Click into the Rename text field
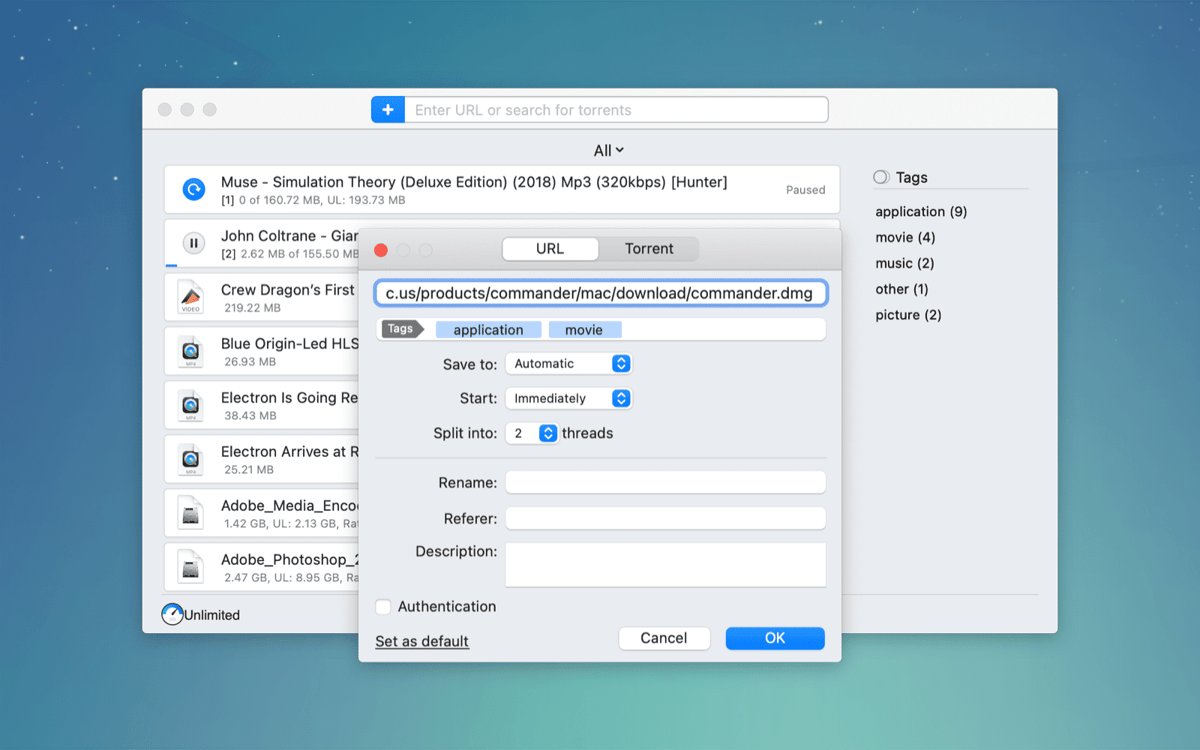This screenshot has height=750, width=1200. [x=665, y=483]
